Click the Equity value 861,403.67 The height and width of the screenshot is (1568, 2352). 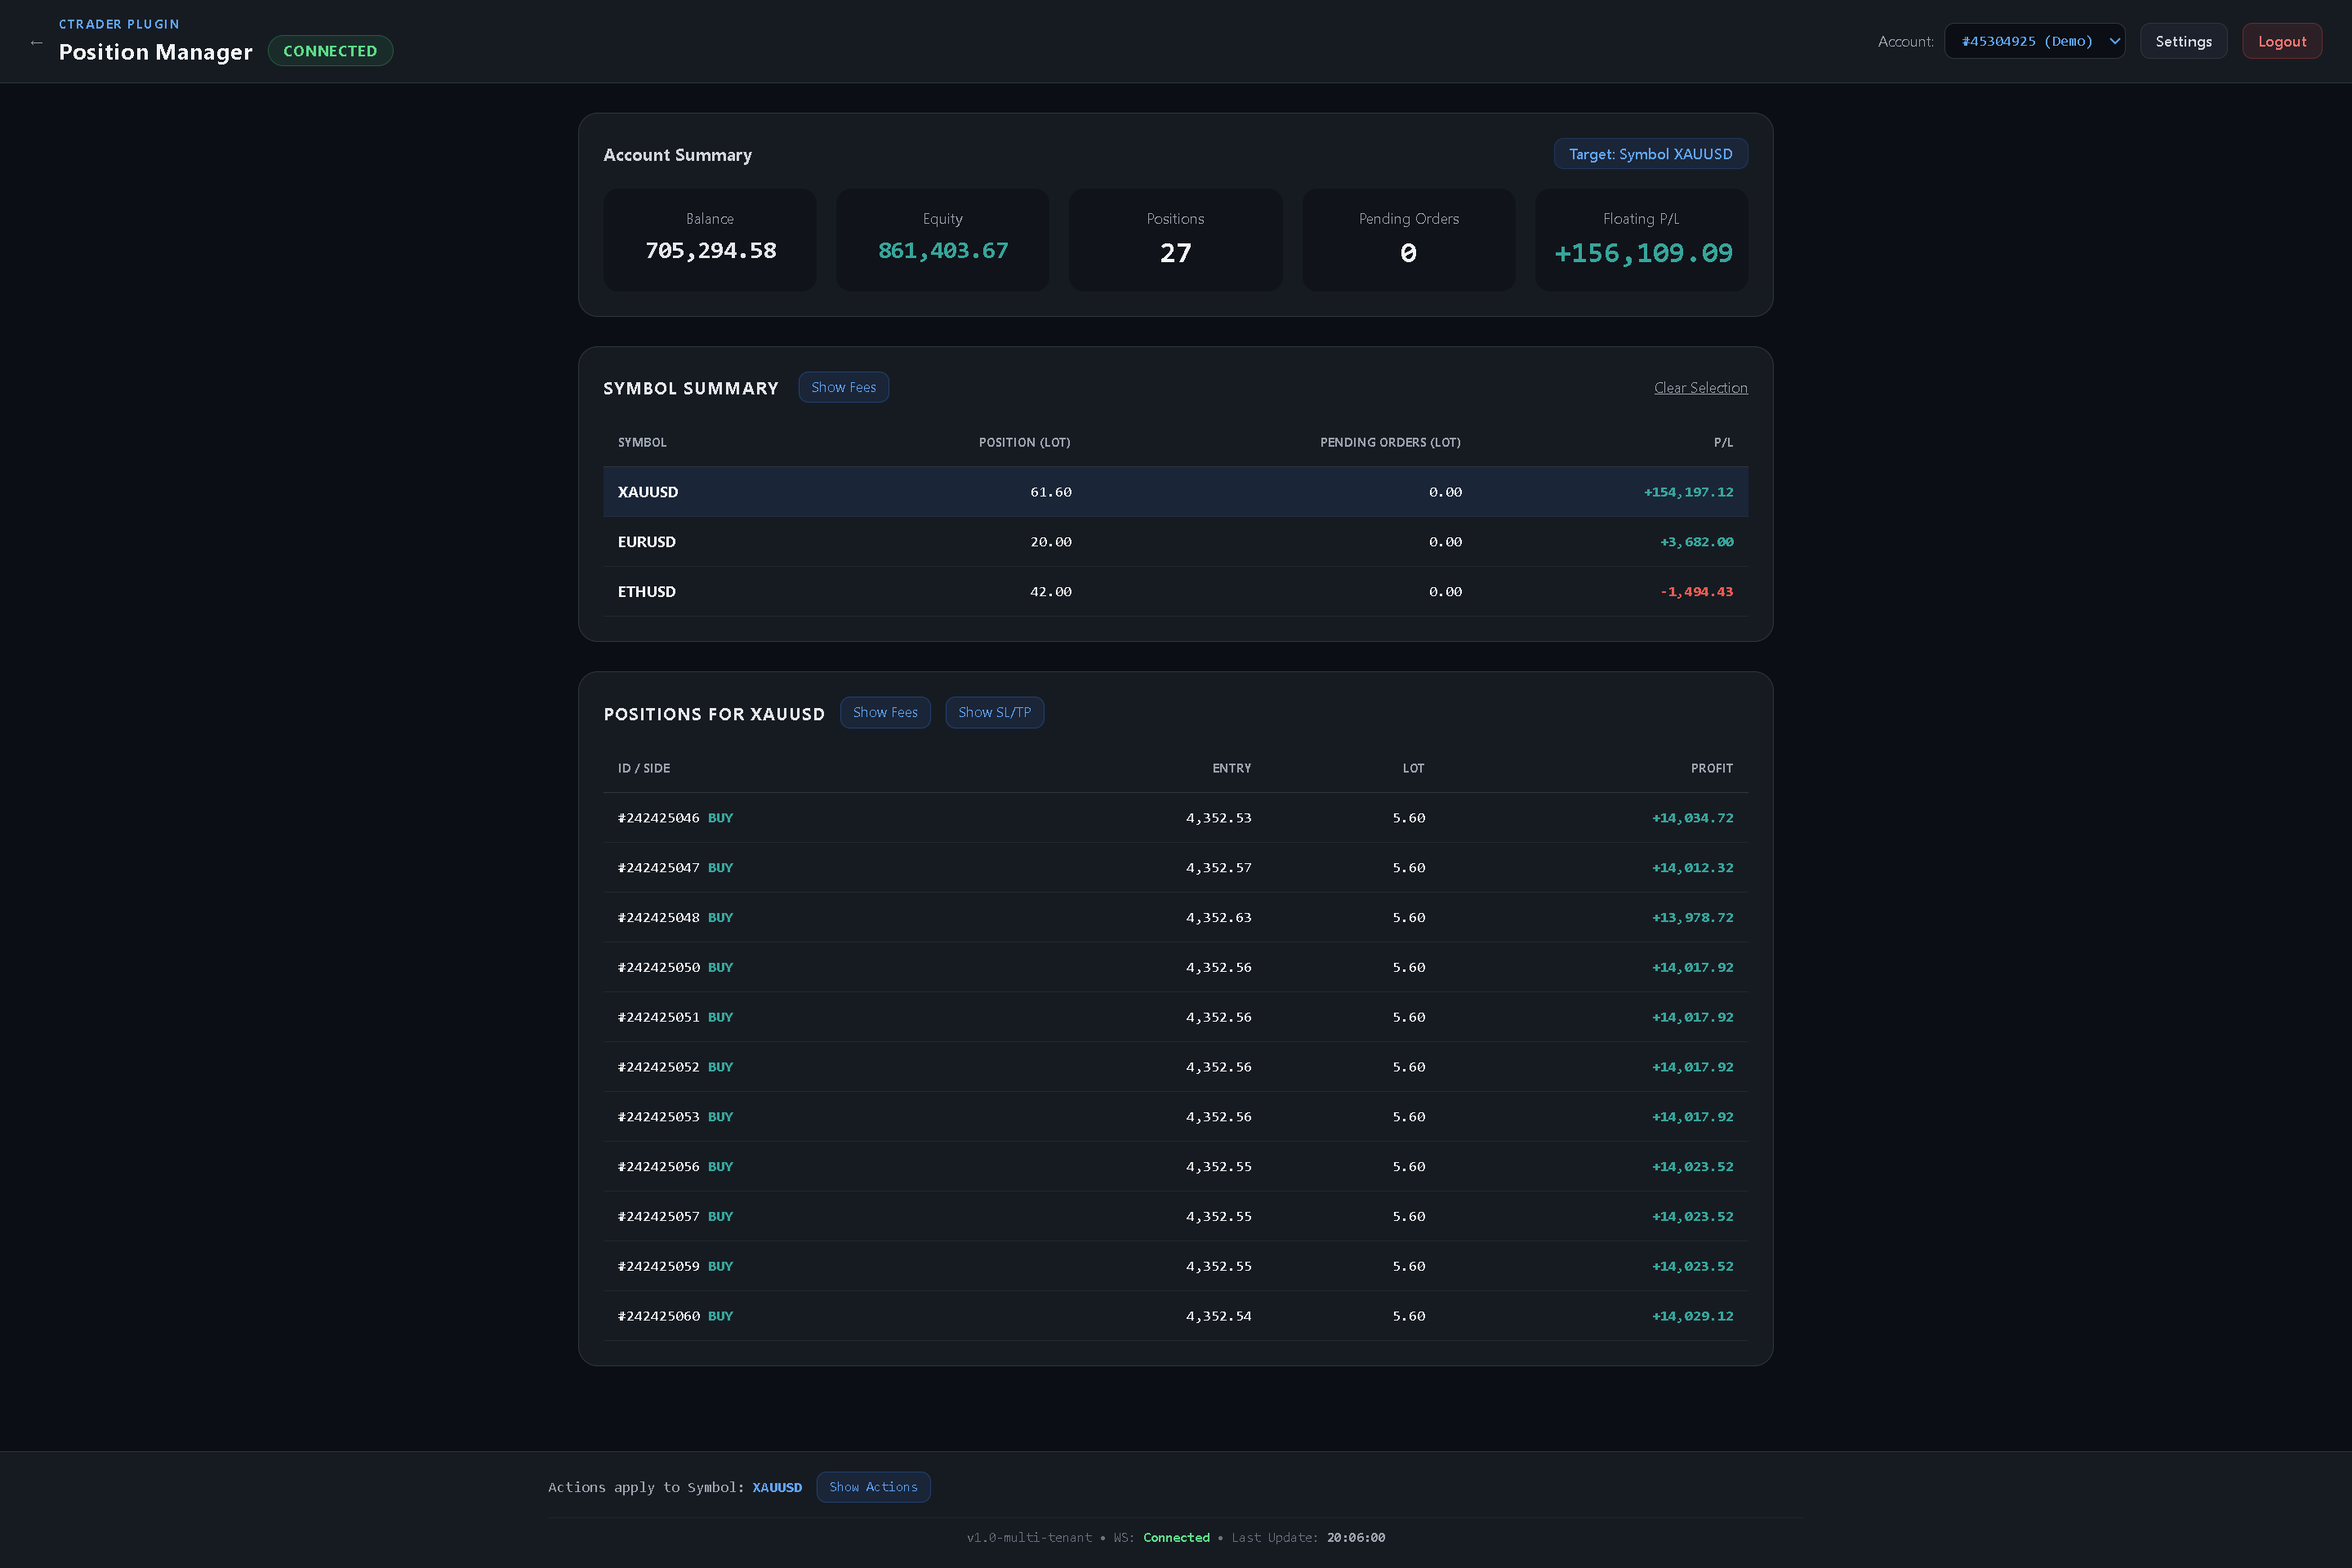point(943,251)
